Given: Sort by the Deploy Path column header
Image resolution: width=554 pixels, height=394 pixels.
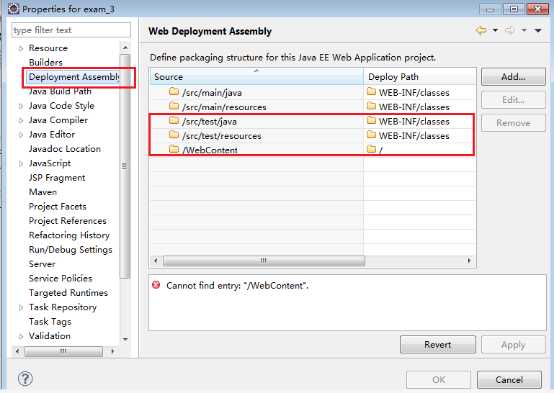Looking at the screenshot, I should coord(419,77).
